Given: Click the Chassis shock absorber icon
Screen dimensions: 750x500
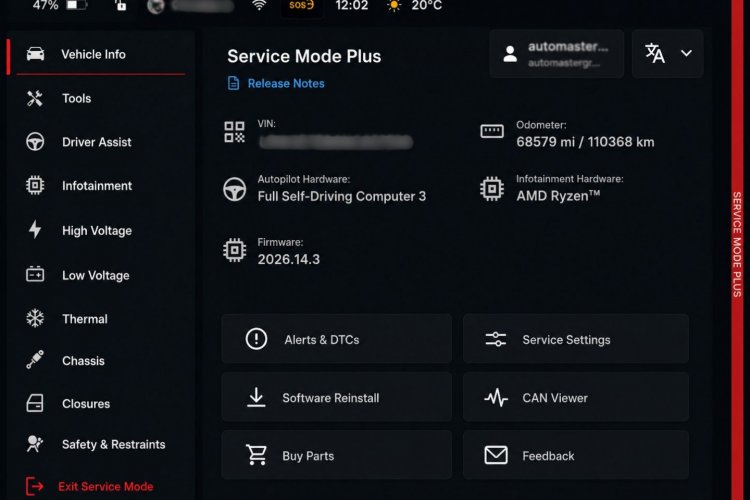Looking at the screenshot, I should (35, 360).
